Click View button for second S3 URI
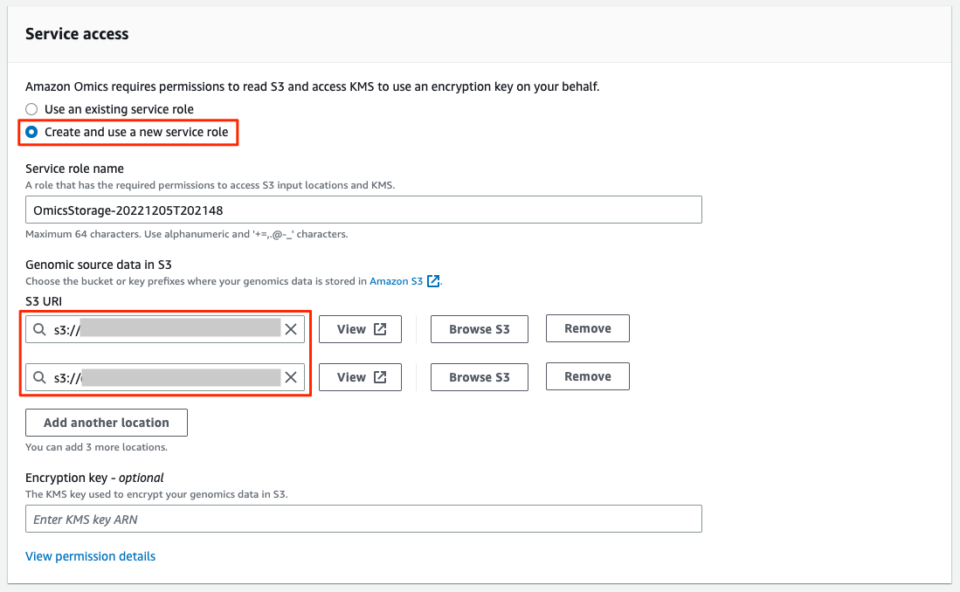Viewport: 960px width, 592px height. (x=359, y=377)
